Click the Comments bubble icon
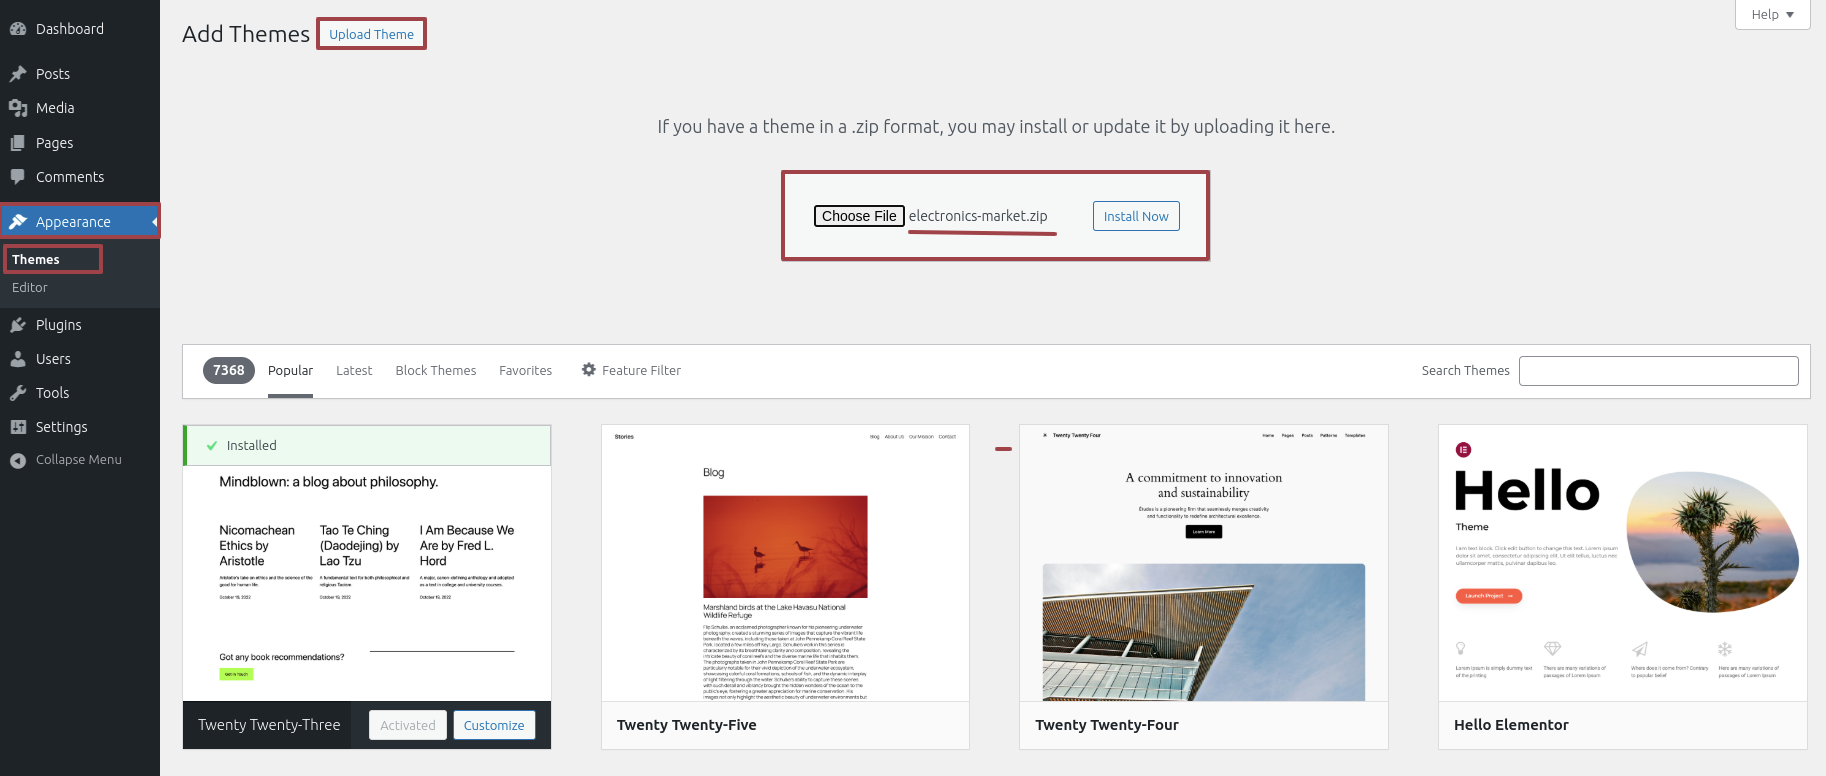Screen dimensions: 1826x776 (18, 177)
